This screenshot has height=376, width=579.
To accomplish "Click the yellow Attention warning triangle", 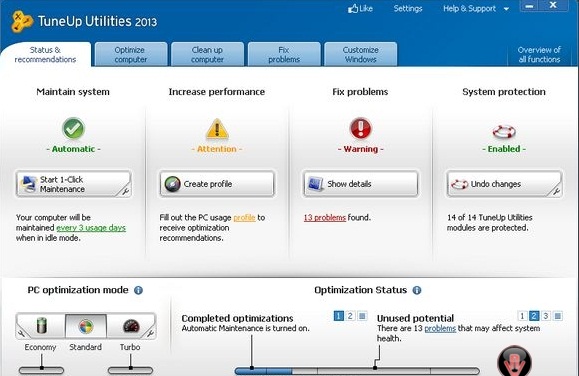I will point(217,129).
